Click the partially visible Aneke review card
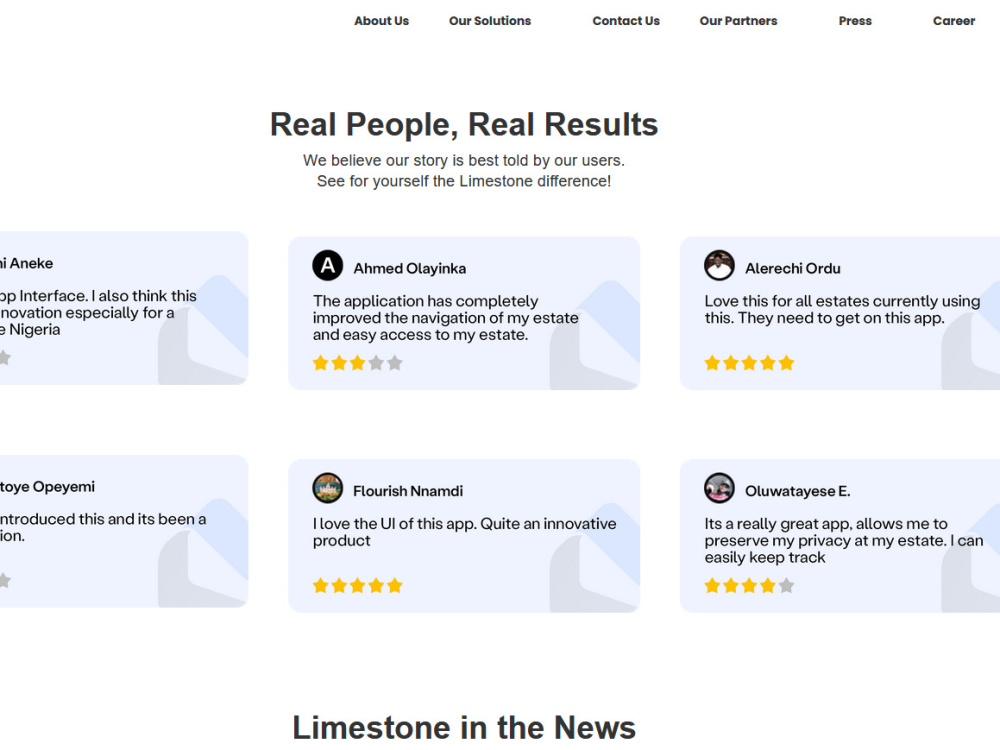 [124, 308]
